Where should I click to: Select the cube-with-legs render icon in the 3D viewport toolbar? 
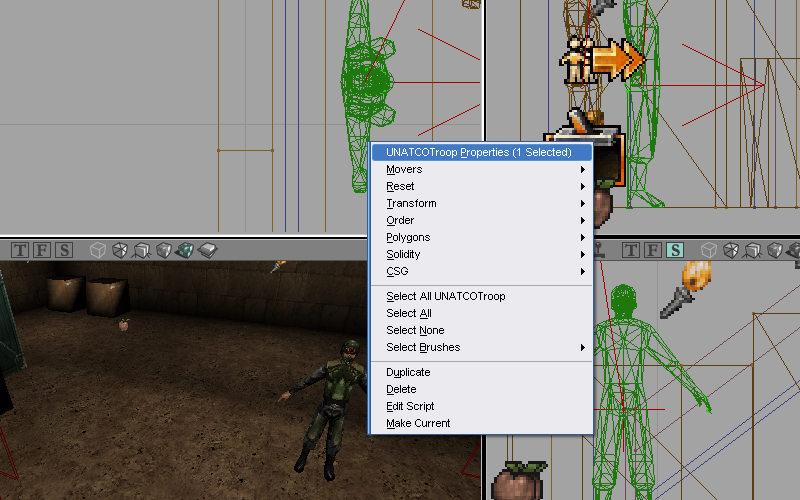[x=141, y=250]
